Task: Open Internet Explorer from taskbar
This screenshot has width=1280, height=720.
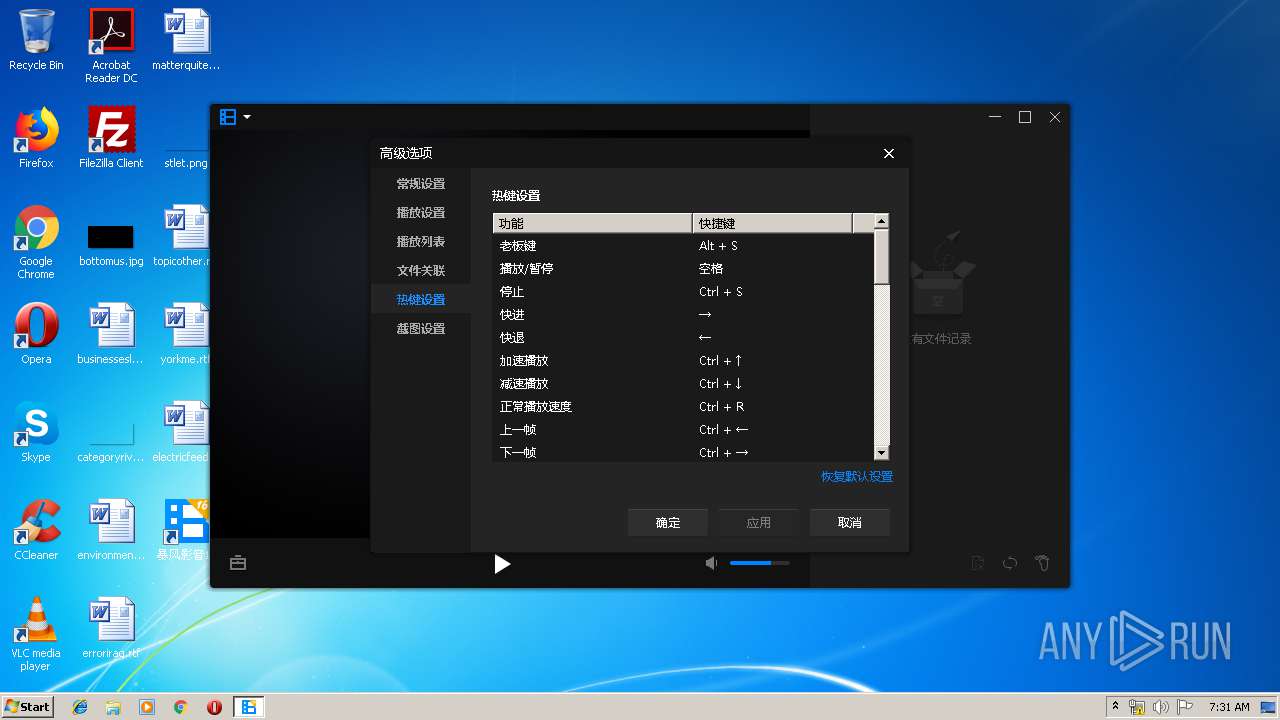Action: click(80, 707)
